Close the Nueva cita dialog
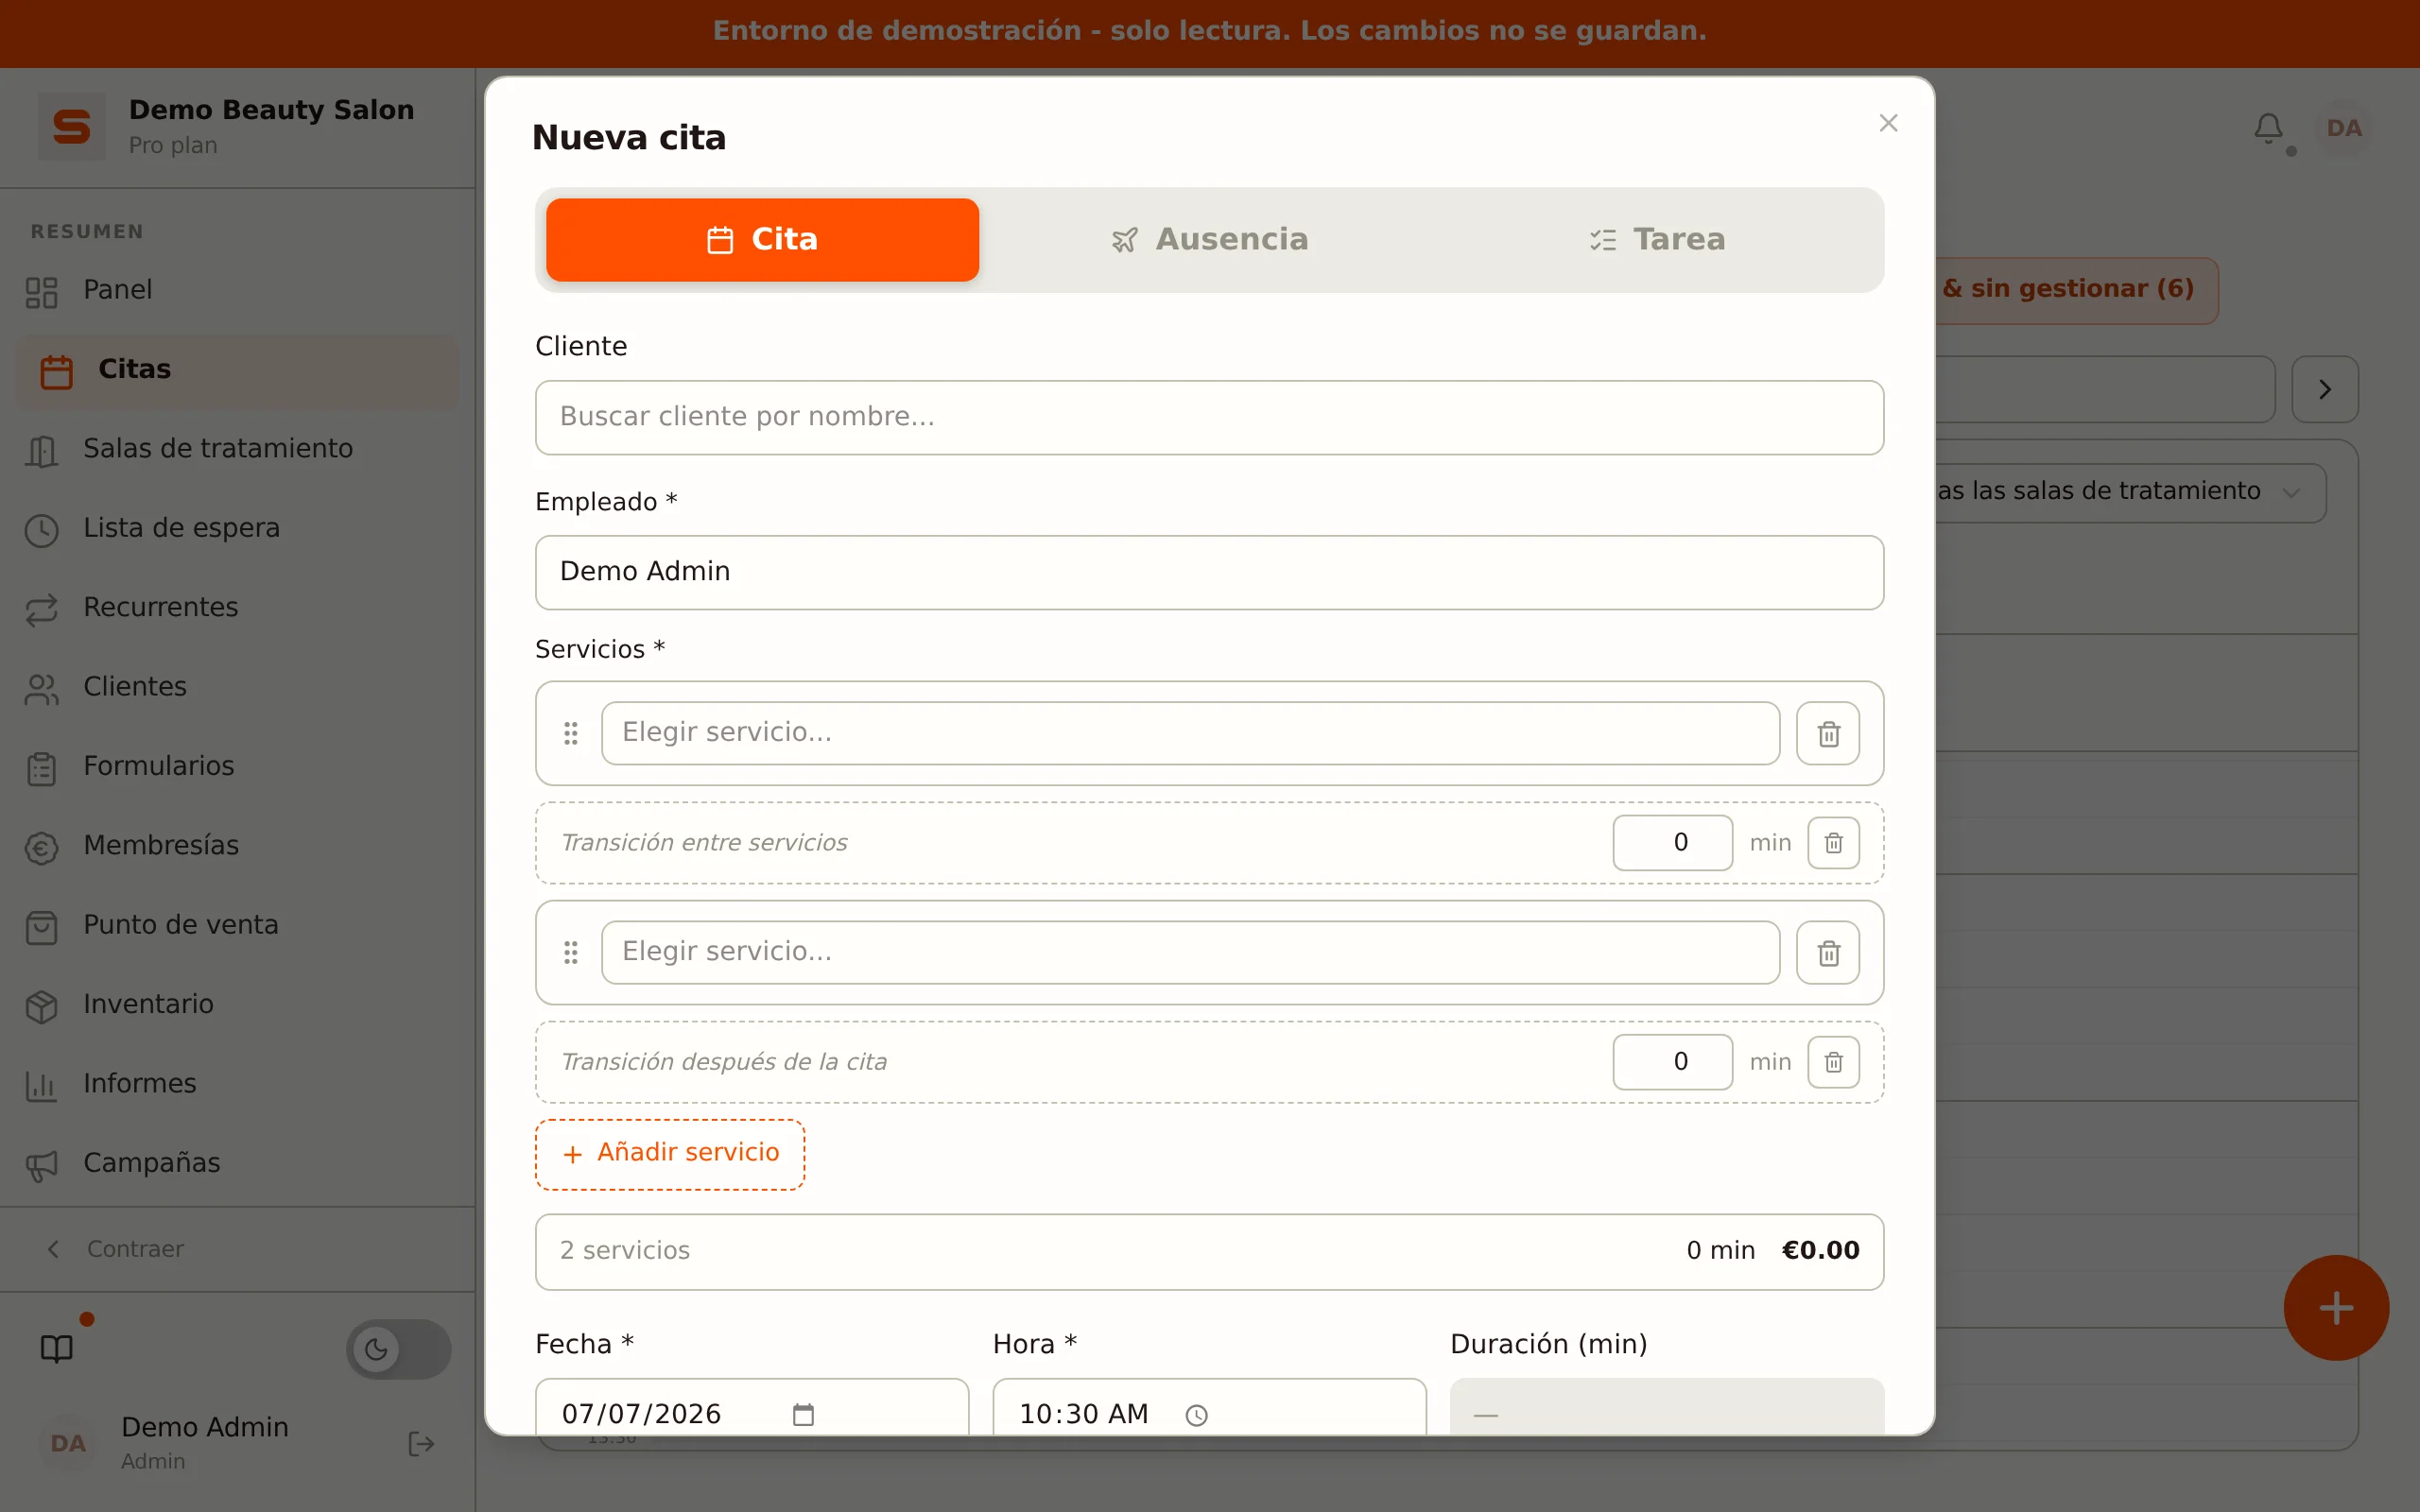Viewport: 2420px width, 1512px height. (1888, 123)
